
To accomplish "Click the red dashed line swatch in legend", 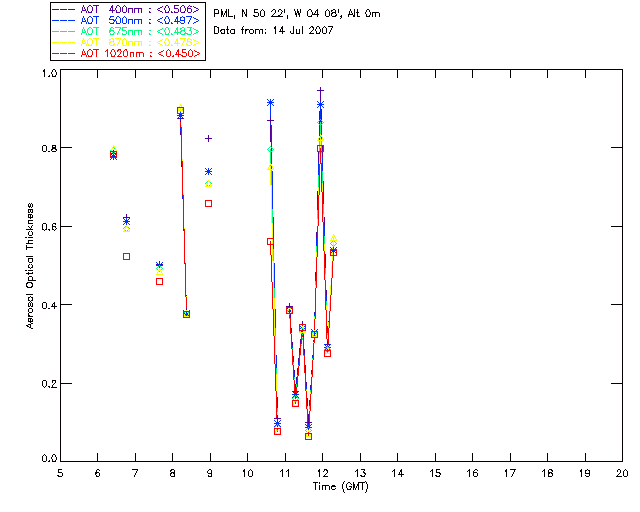I will 64,54.
